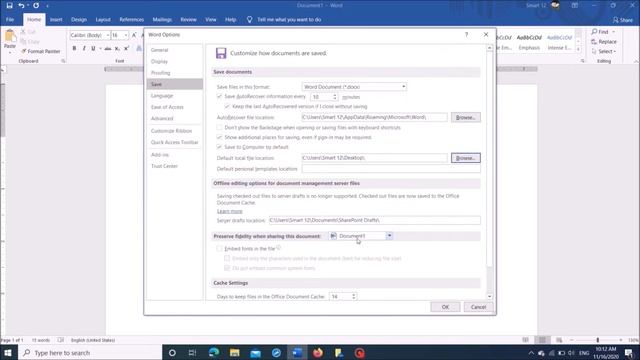Click the Format Painter brush icon
This screenshot has height=360, width=640.
click(x=24, y=51)
